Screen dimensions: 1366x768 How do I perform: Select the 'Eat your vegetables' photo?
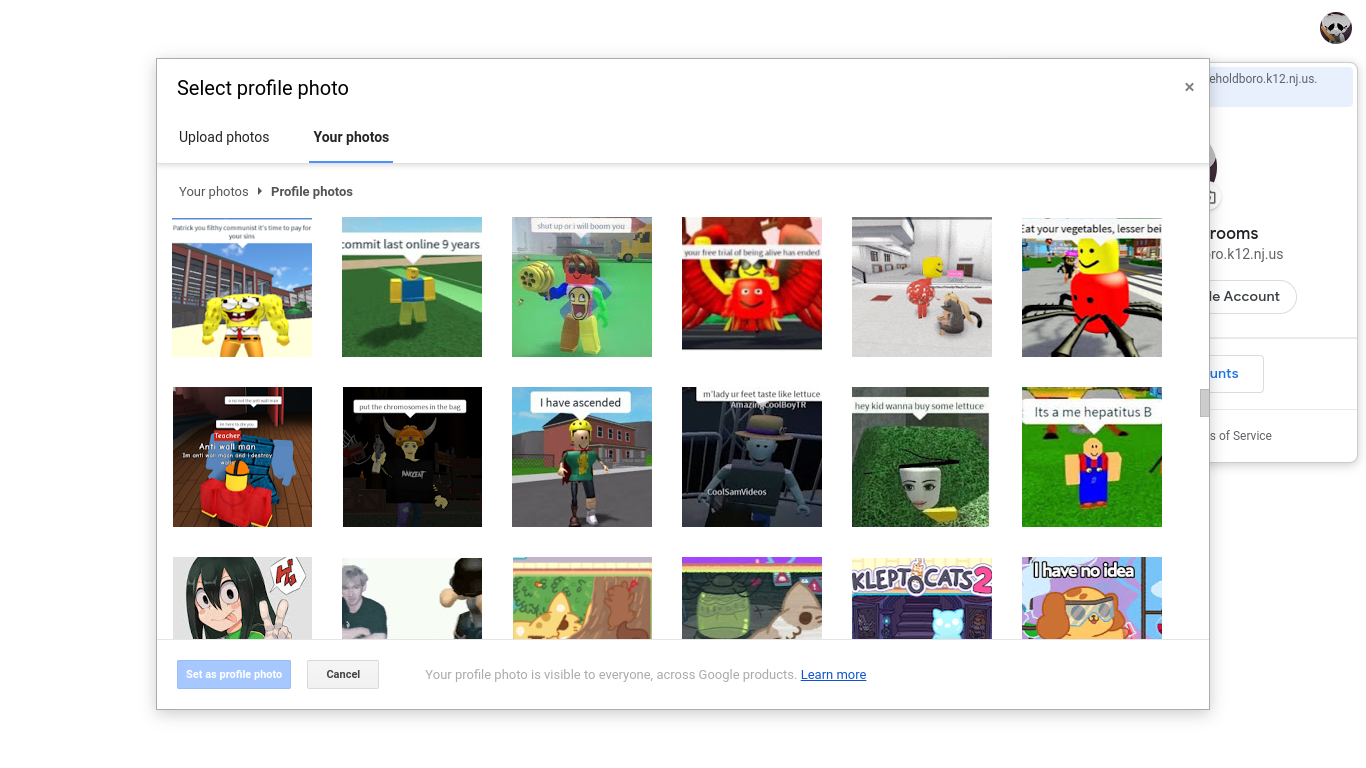pos(1092,287)
